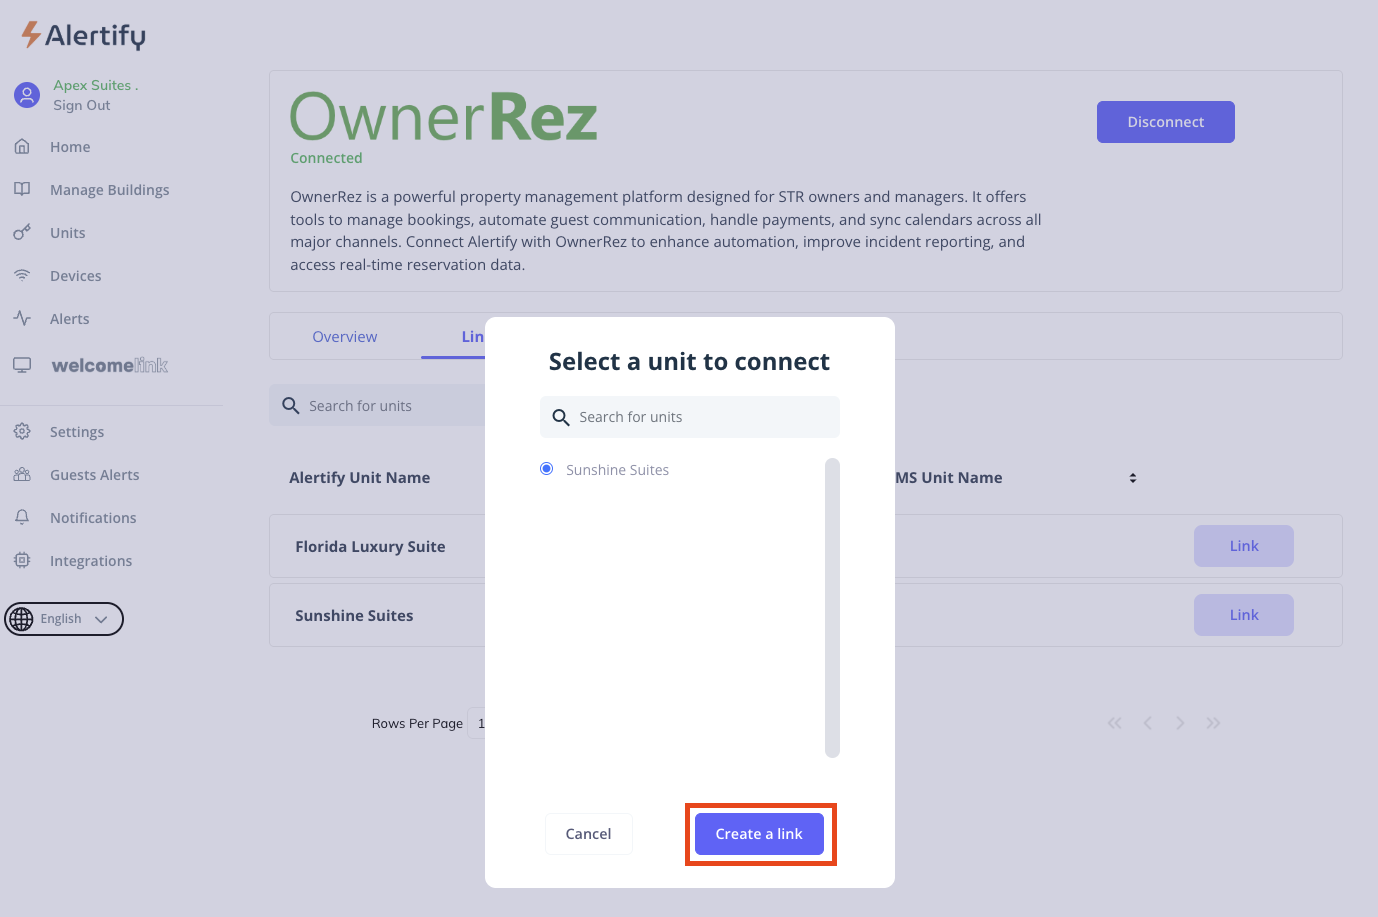
Task: Select the Sunshine Suites radio button
Action: pyautogui.click(x=547, y=469)
